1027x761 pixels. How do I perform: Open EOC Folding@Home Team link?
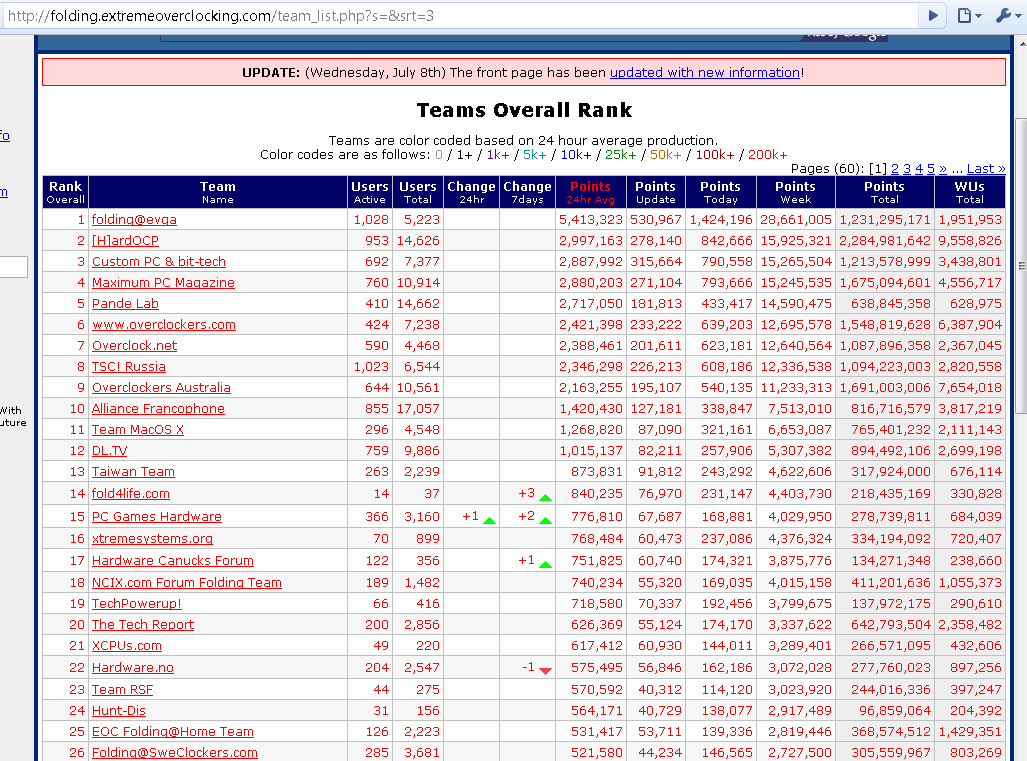pyautogui.click(x=172, y=732)
